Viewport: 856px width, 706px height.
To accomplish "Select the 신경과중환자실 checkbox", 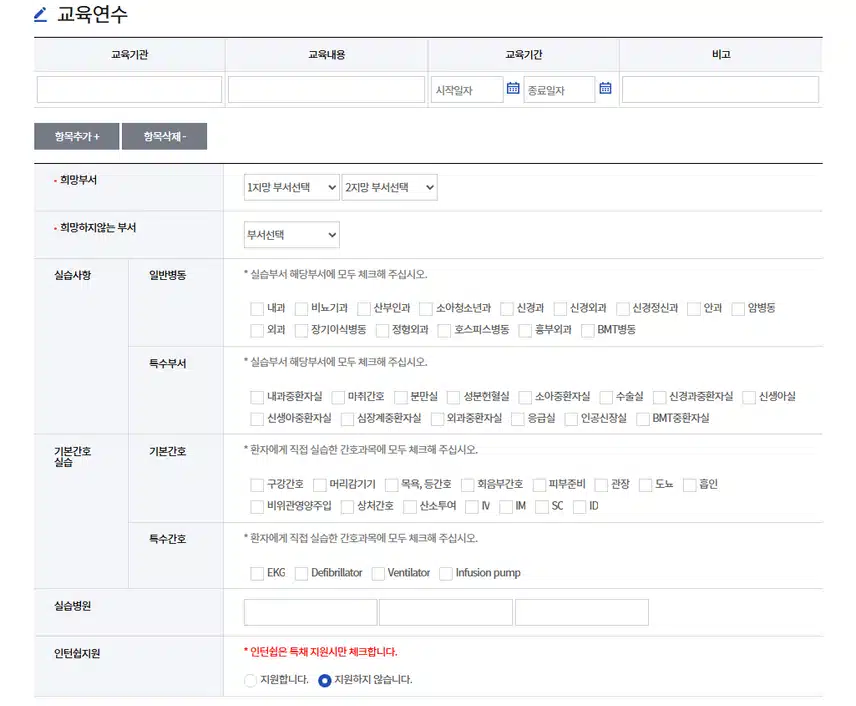I will pyautogui.click(x=659, y=397).
